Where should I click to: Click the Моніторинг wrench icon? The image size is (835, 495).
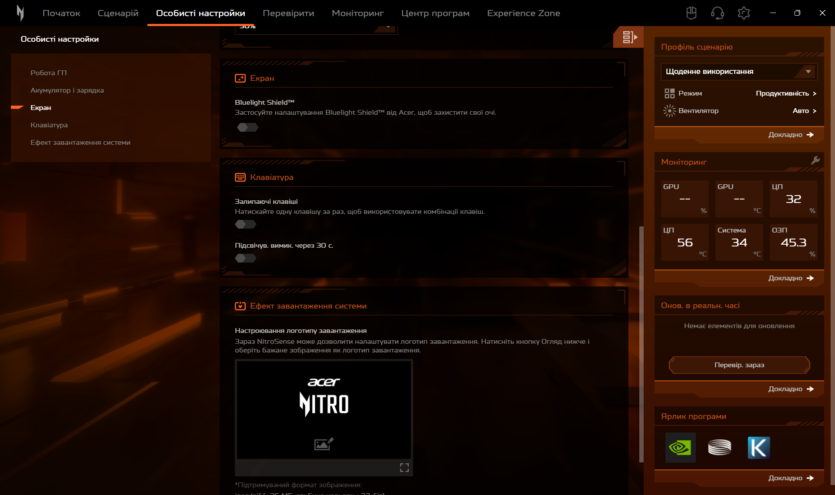pyautogui.click(x=815, y=161)
